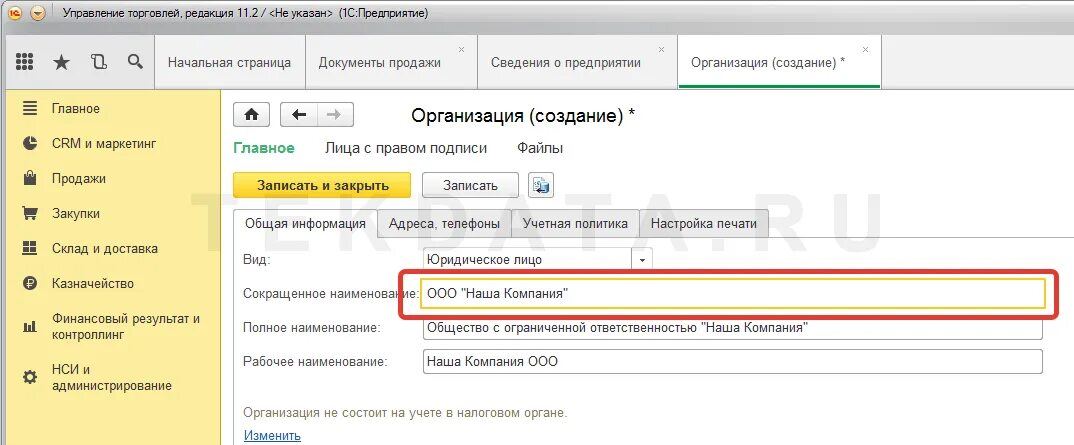Switch to Адреса, телефоны tab
The image size is (1074, 445).
point(444,223)
